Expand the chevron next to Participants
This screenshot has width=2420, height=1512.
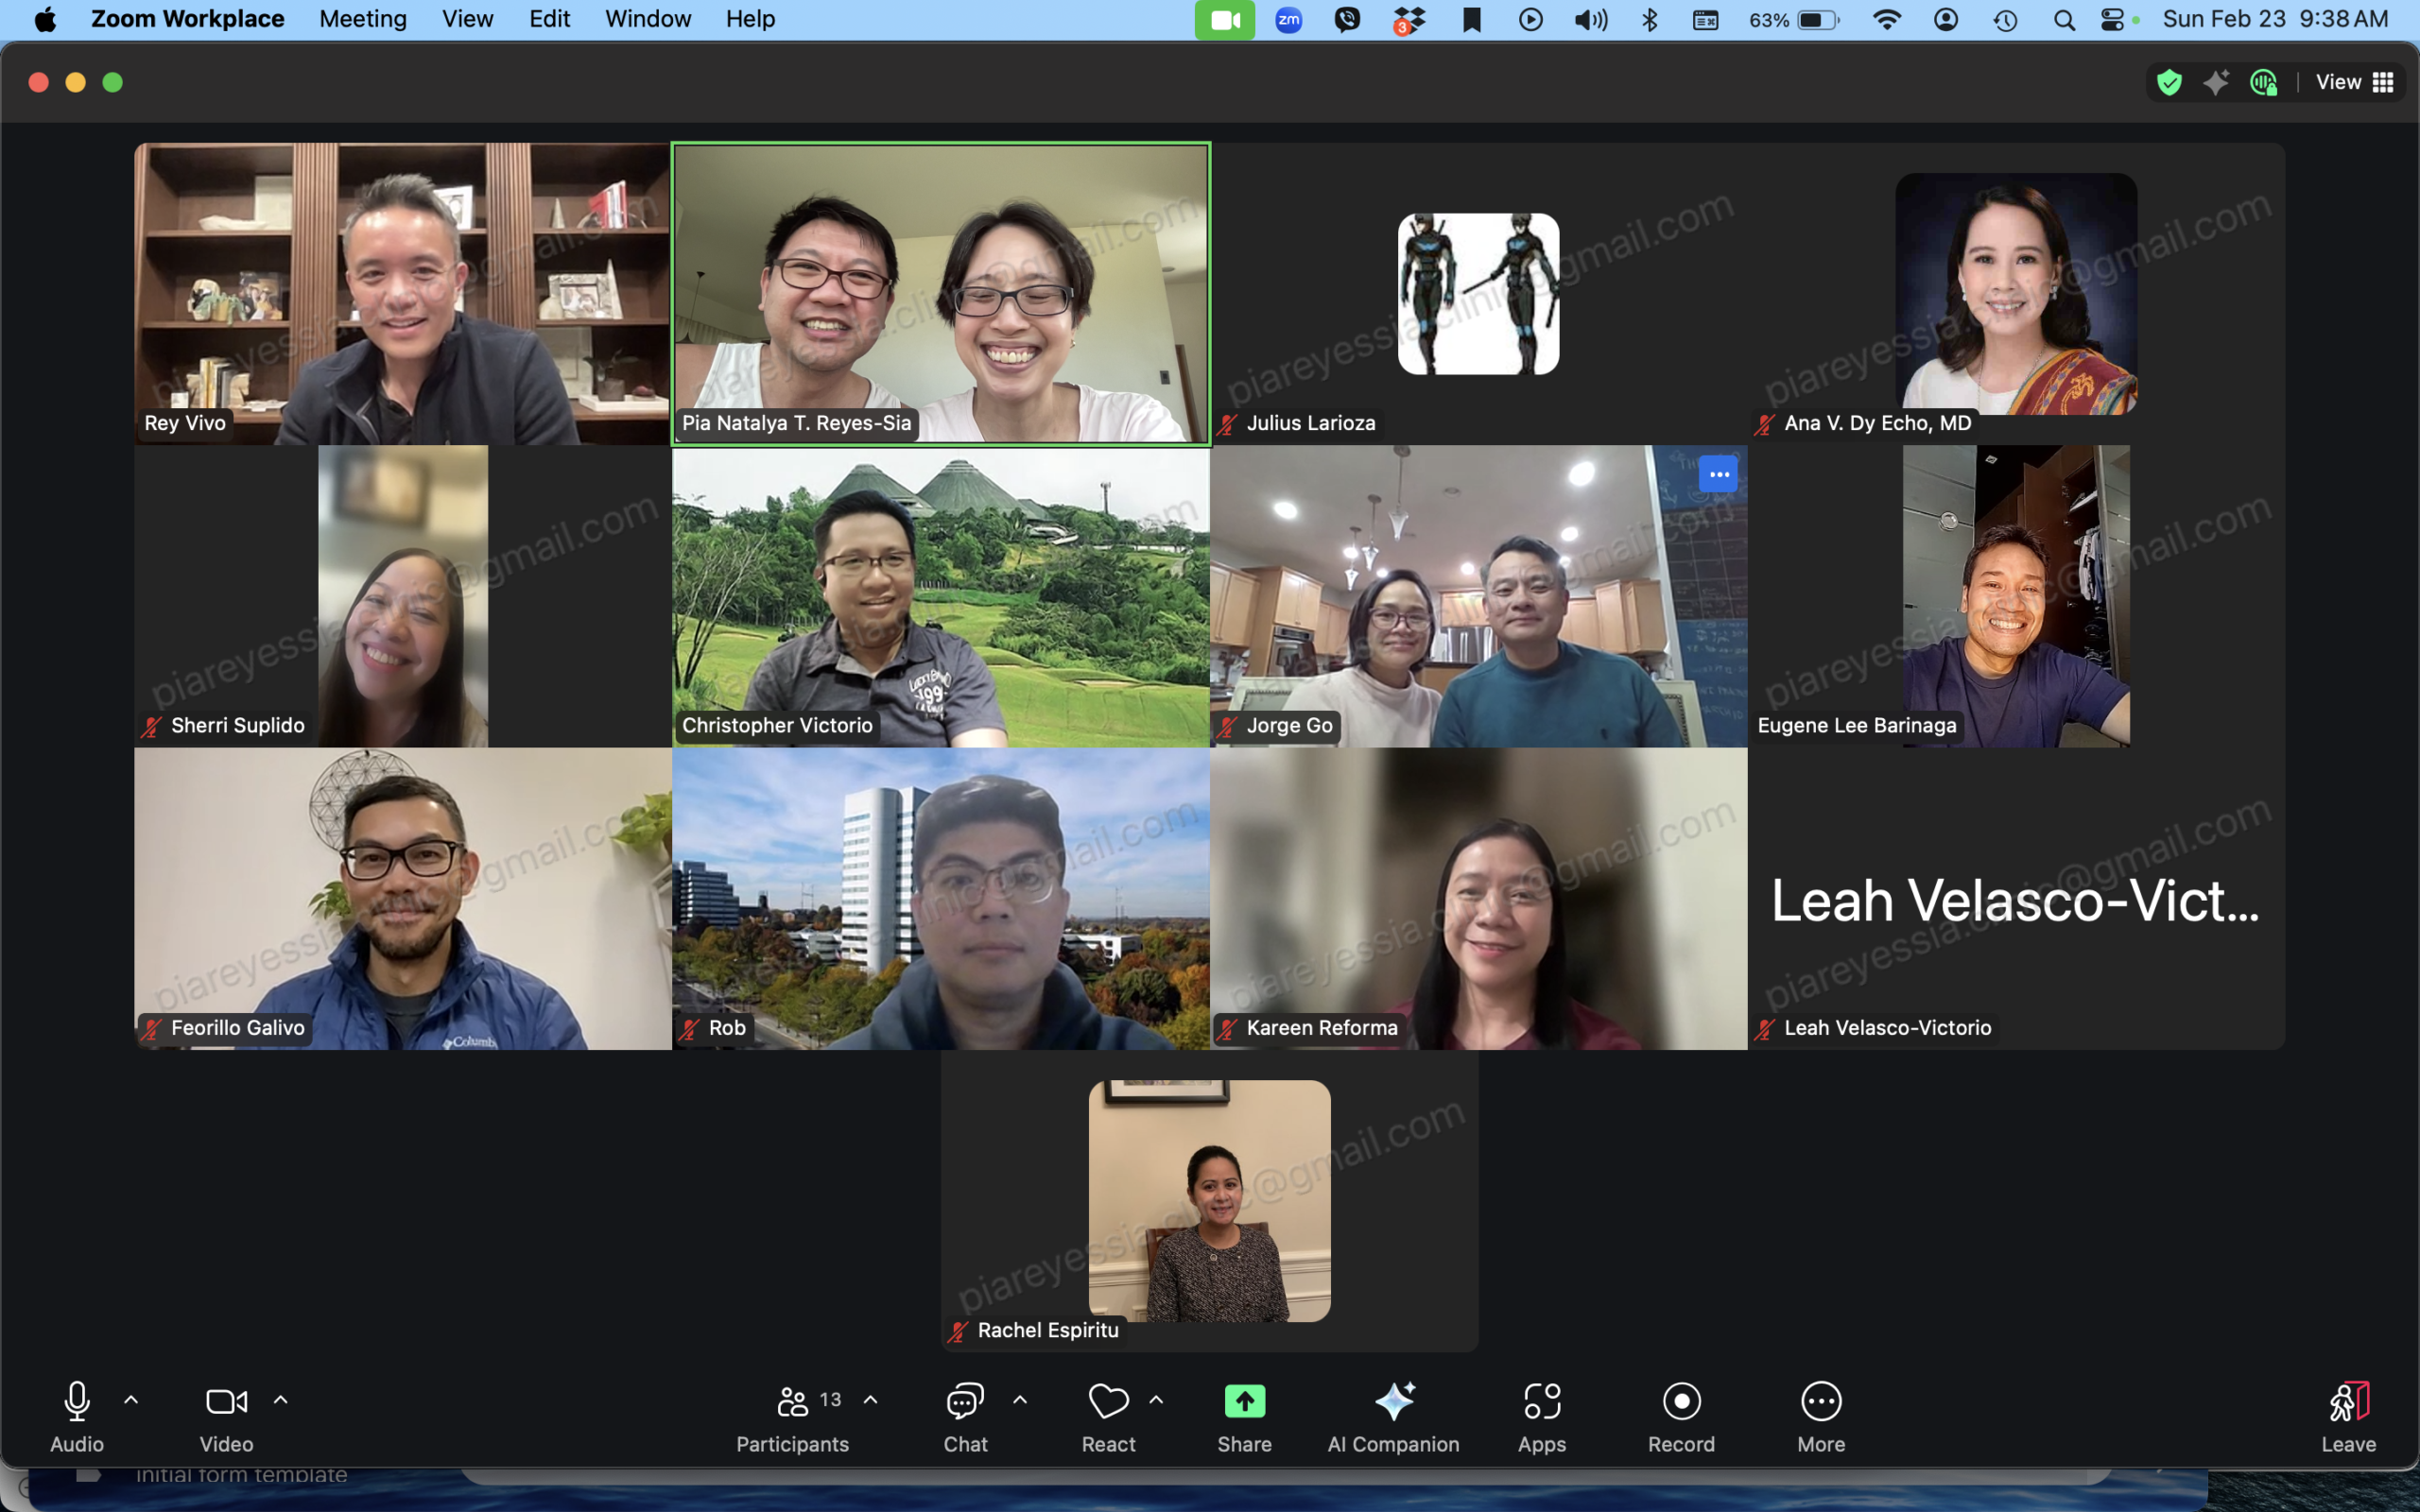871,1400
